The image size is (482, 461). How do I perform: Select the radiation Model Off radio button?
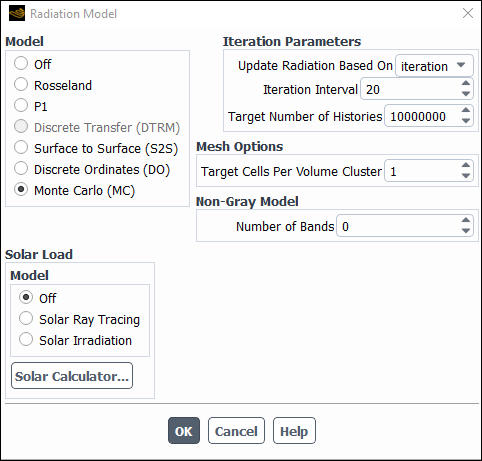click(x=21, y=63)
